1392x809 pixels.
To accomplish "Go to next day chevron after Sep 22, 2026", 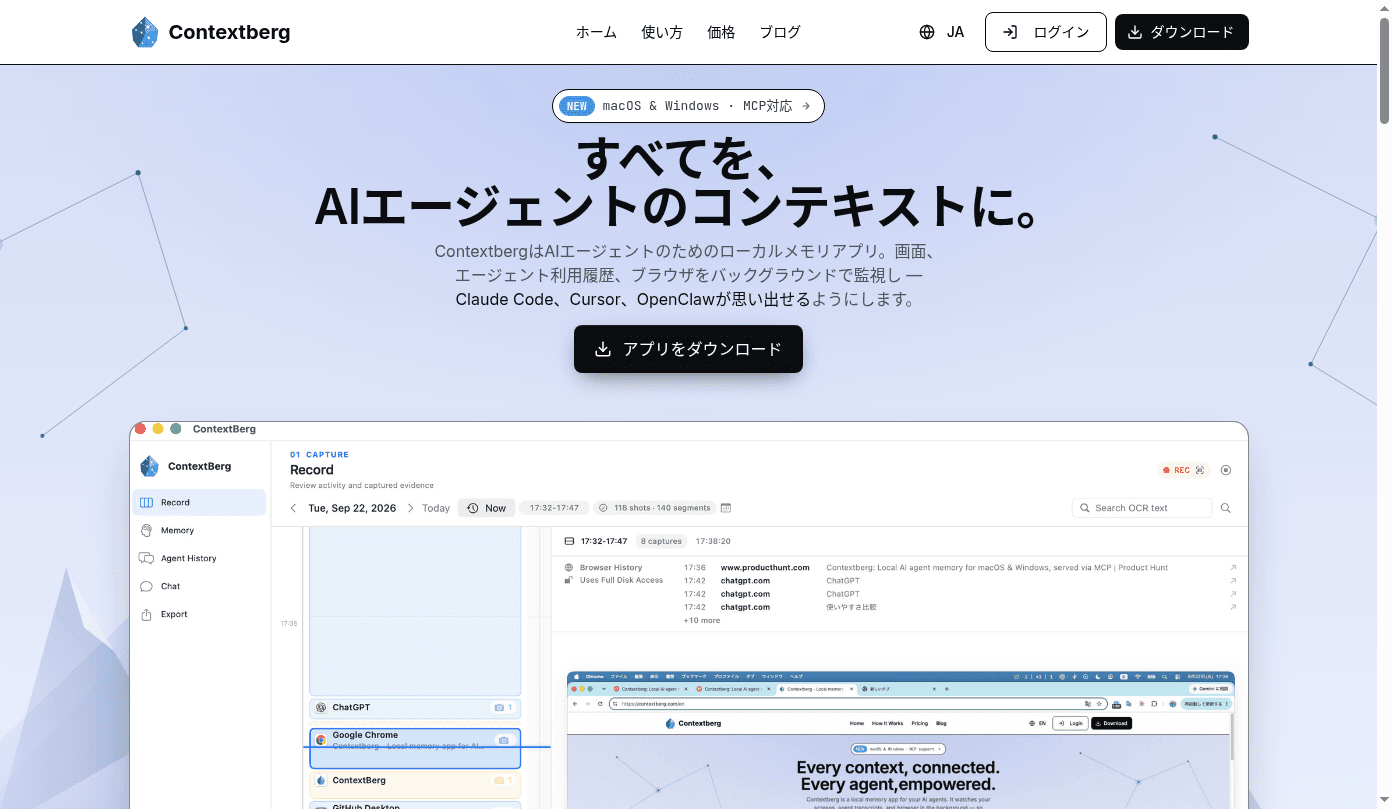I will [410, 508].
